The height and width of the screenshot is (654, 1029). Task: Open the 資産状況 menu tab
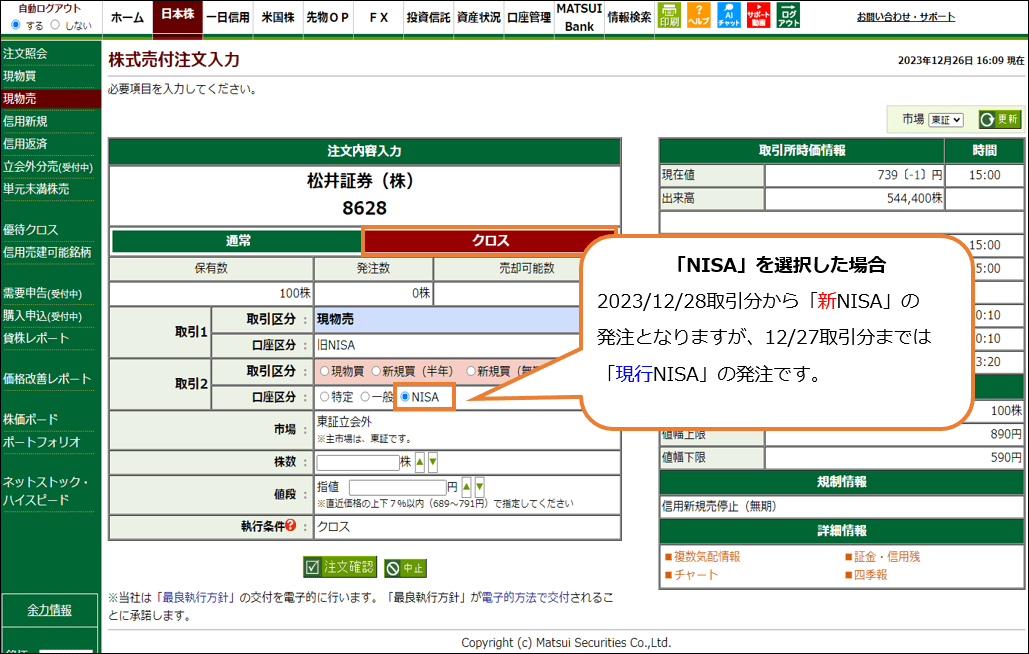tap(478, 18)
